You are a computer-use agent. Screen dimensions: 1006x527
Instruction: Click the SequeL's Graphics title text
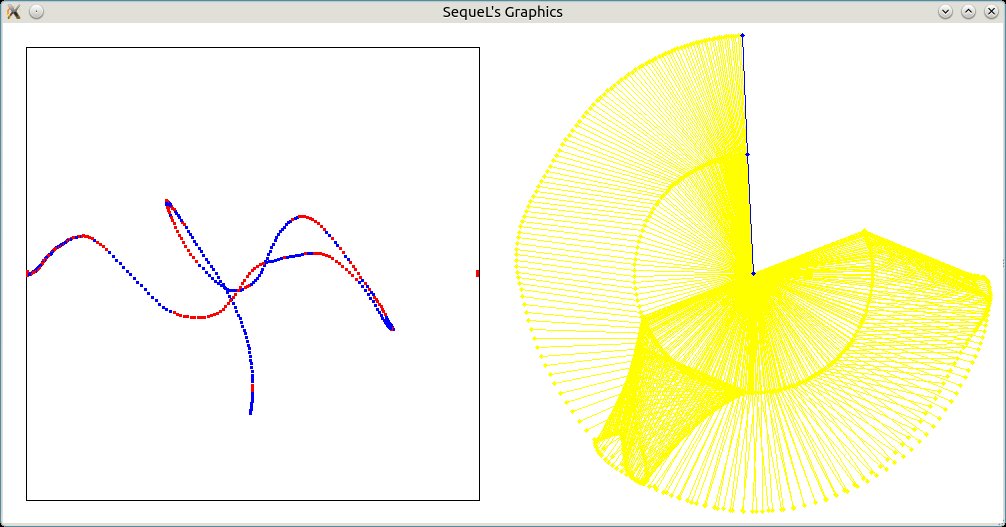[x=502, y=12]
